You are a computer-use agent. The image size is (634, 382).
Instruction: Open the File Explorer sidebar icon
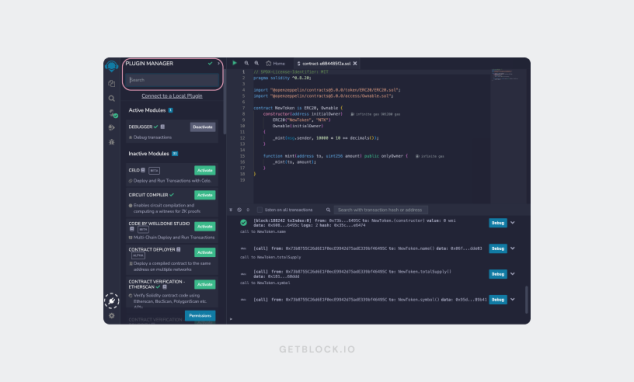click(112, 83)
